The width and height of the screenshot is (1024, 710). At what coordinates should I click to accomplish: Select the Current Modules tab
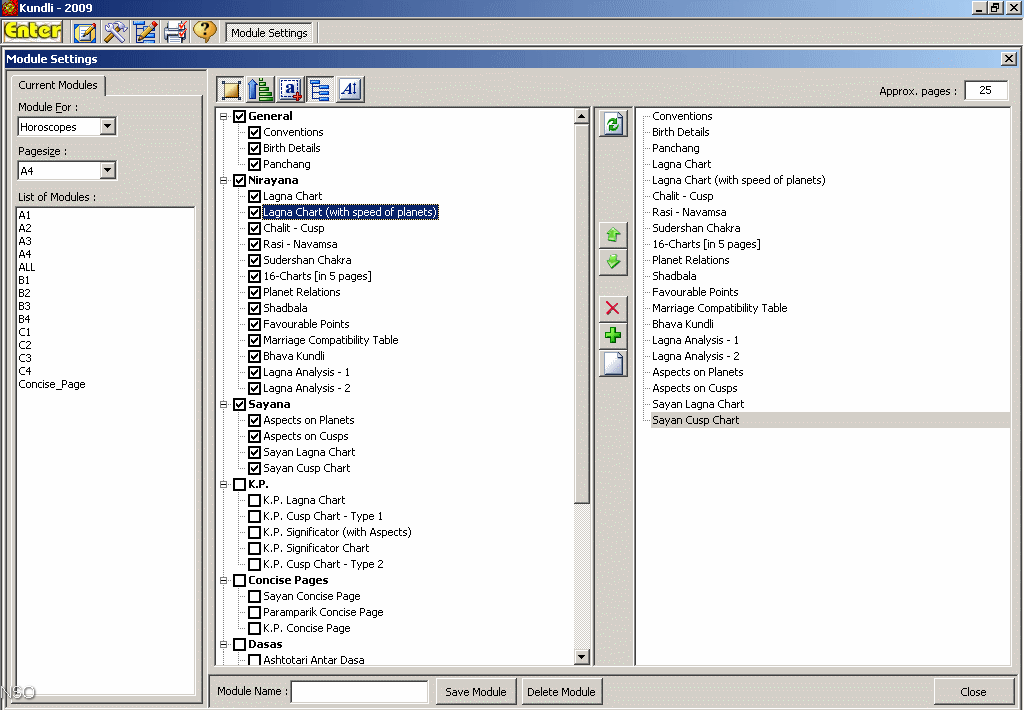pyautogui.click(x=58, y=86)
